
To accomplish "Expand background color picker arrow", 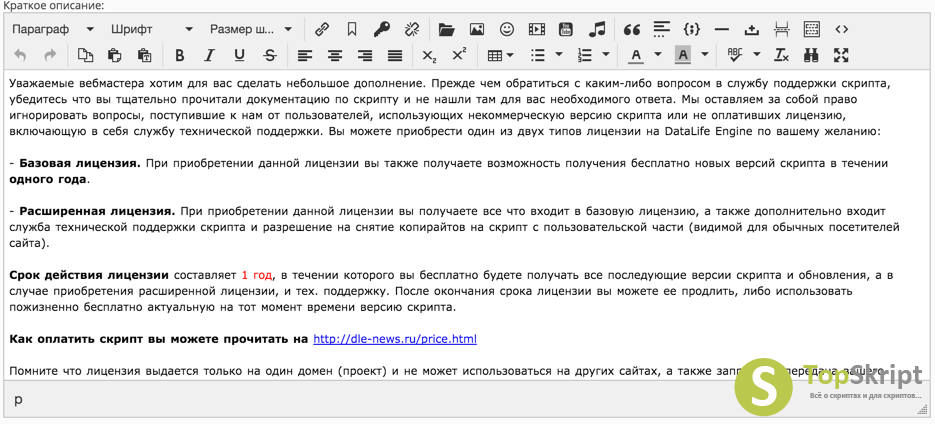I will coord(704,55).
